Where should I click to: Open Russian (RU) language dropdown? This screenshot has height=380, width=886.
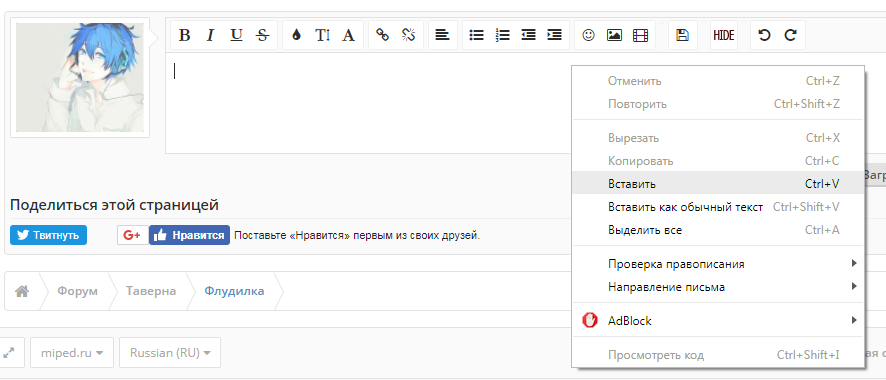coord(170,353)
